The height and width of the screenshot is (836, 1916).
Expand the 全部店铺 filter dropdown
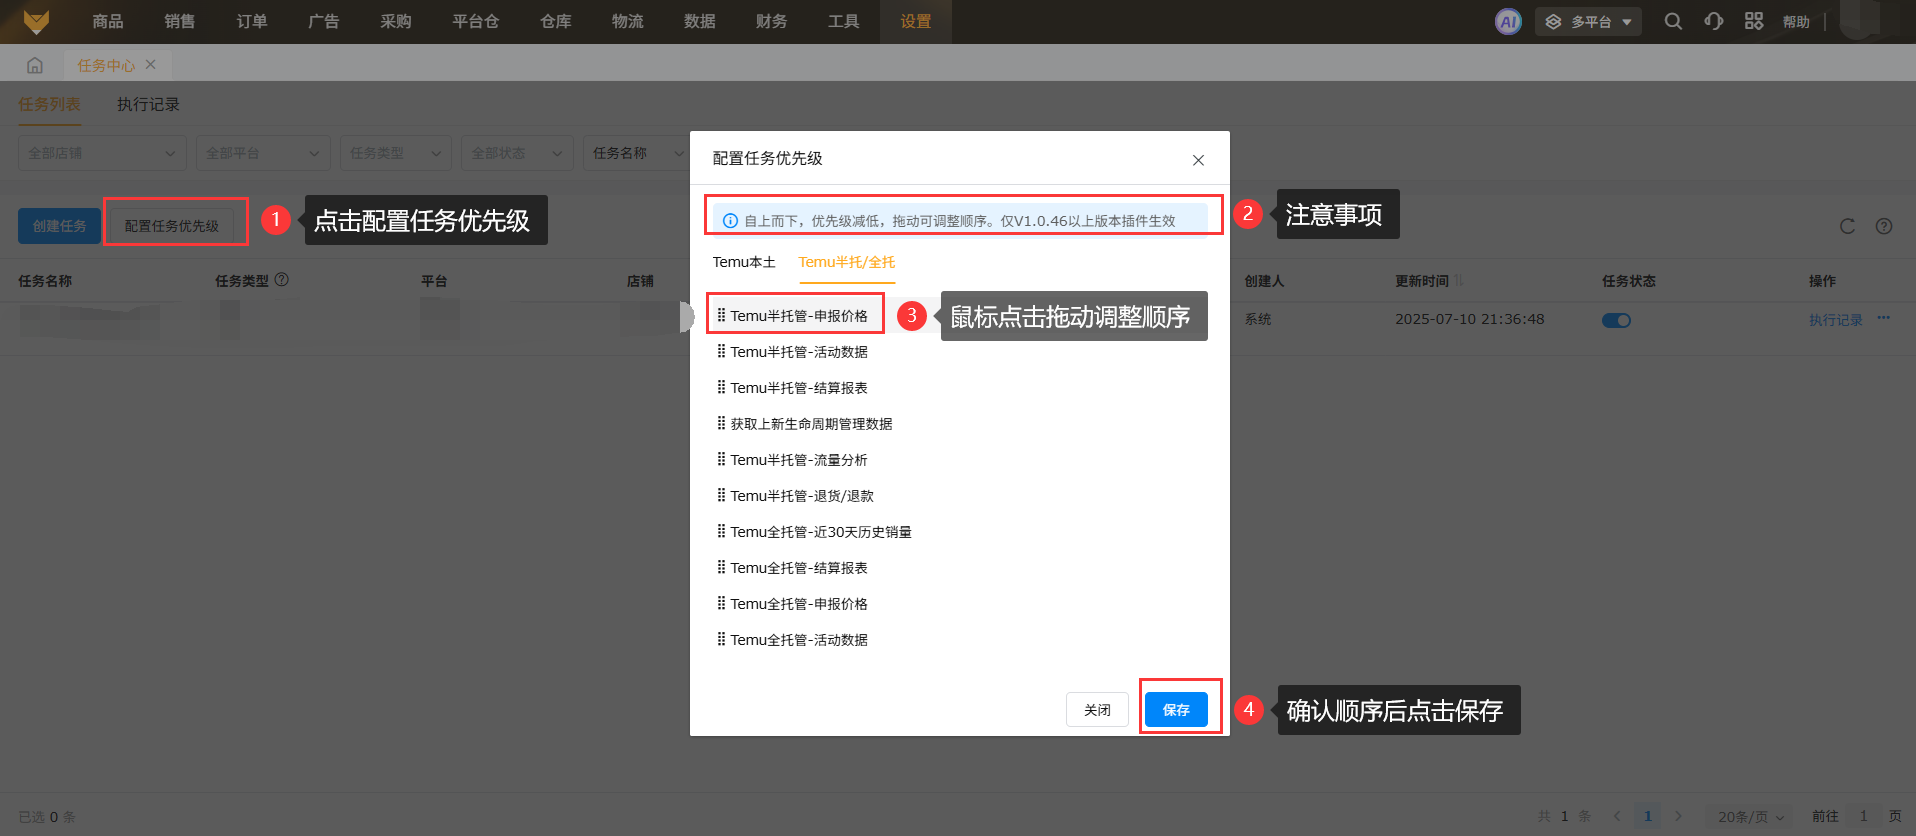point(103,153)
